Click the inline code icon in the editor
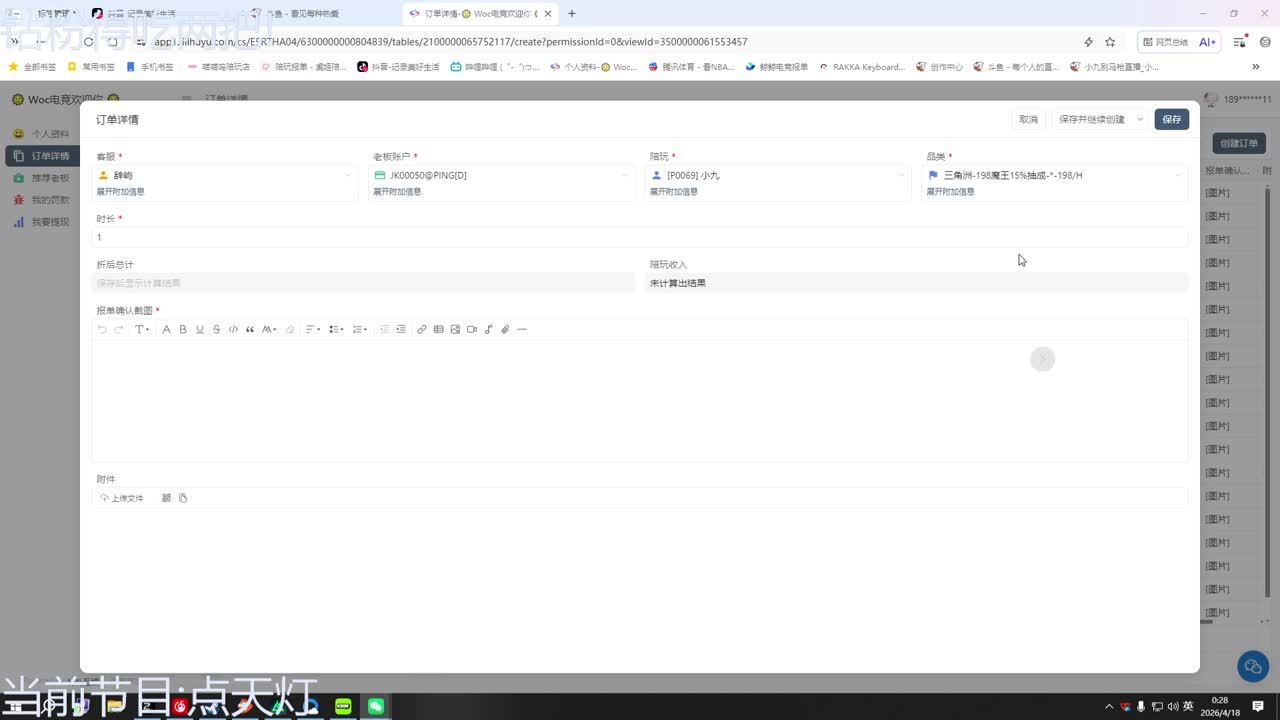The height and width of the screenshot is (720, 1280). coord(233,329)
